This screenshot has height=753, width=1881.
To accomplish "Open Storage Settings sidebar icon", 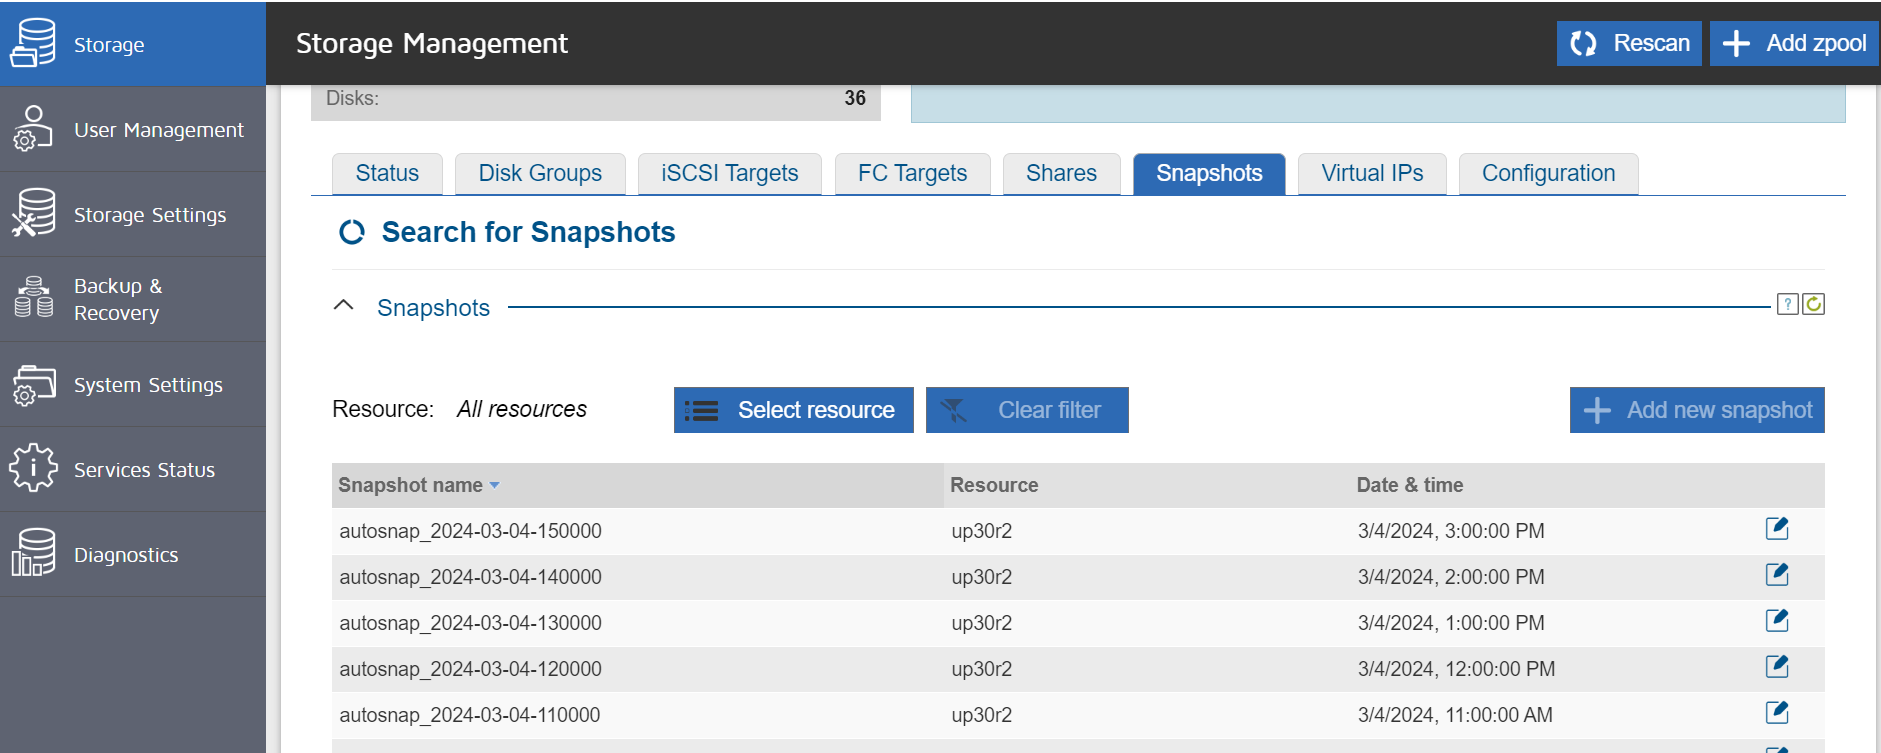I will (x=32, y=213).
